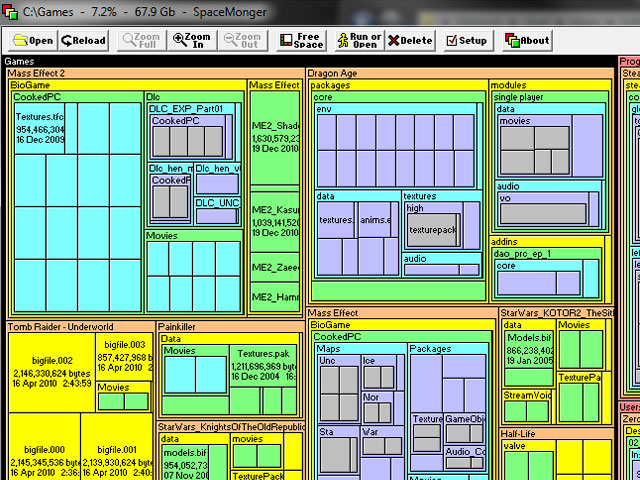Open the Setup dialog
Image resolution: width=640 pixels, height=480 pixels.
click(468, 40)
